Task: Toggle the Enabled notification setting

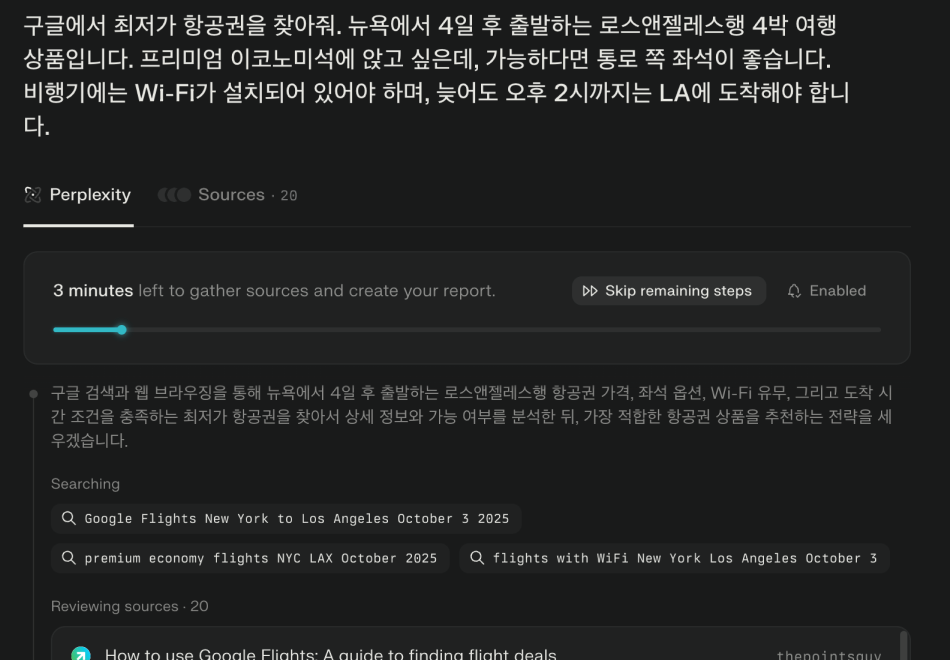Action: (x=827, y=291)
